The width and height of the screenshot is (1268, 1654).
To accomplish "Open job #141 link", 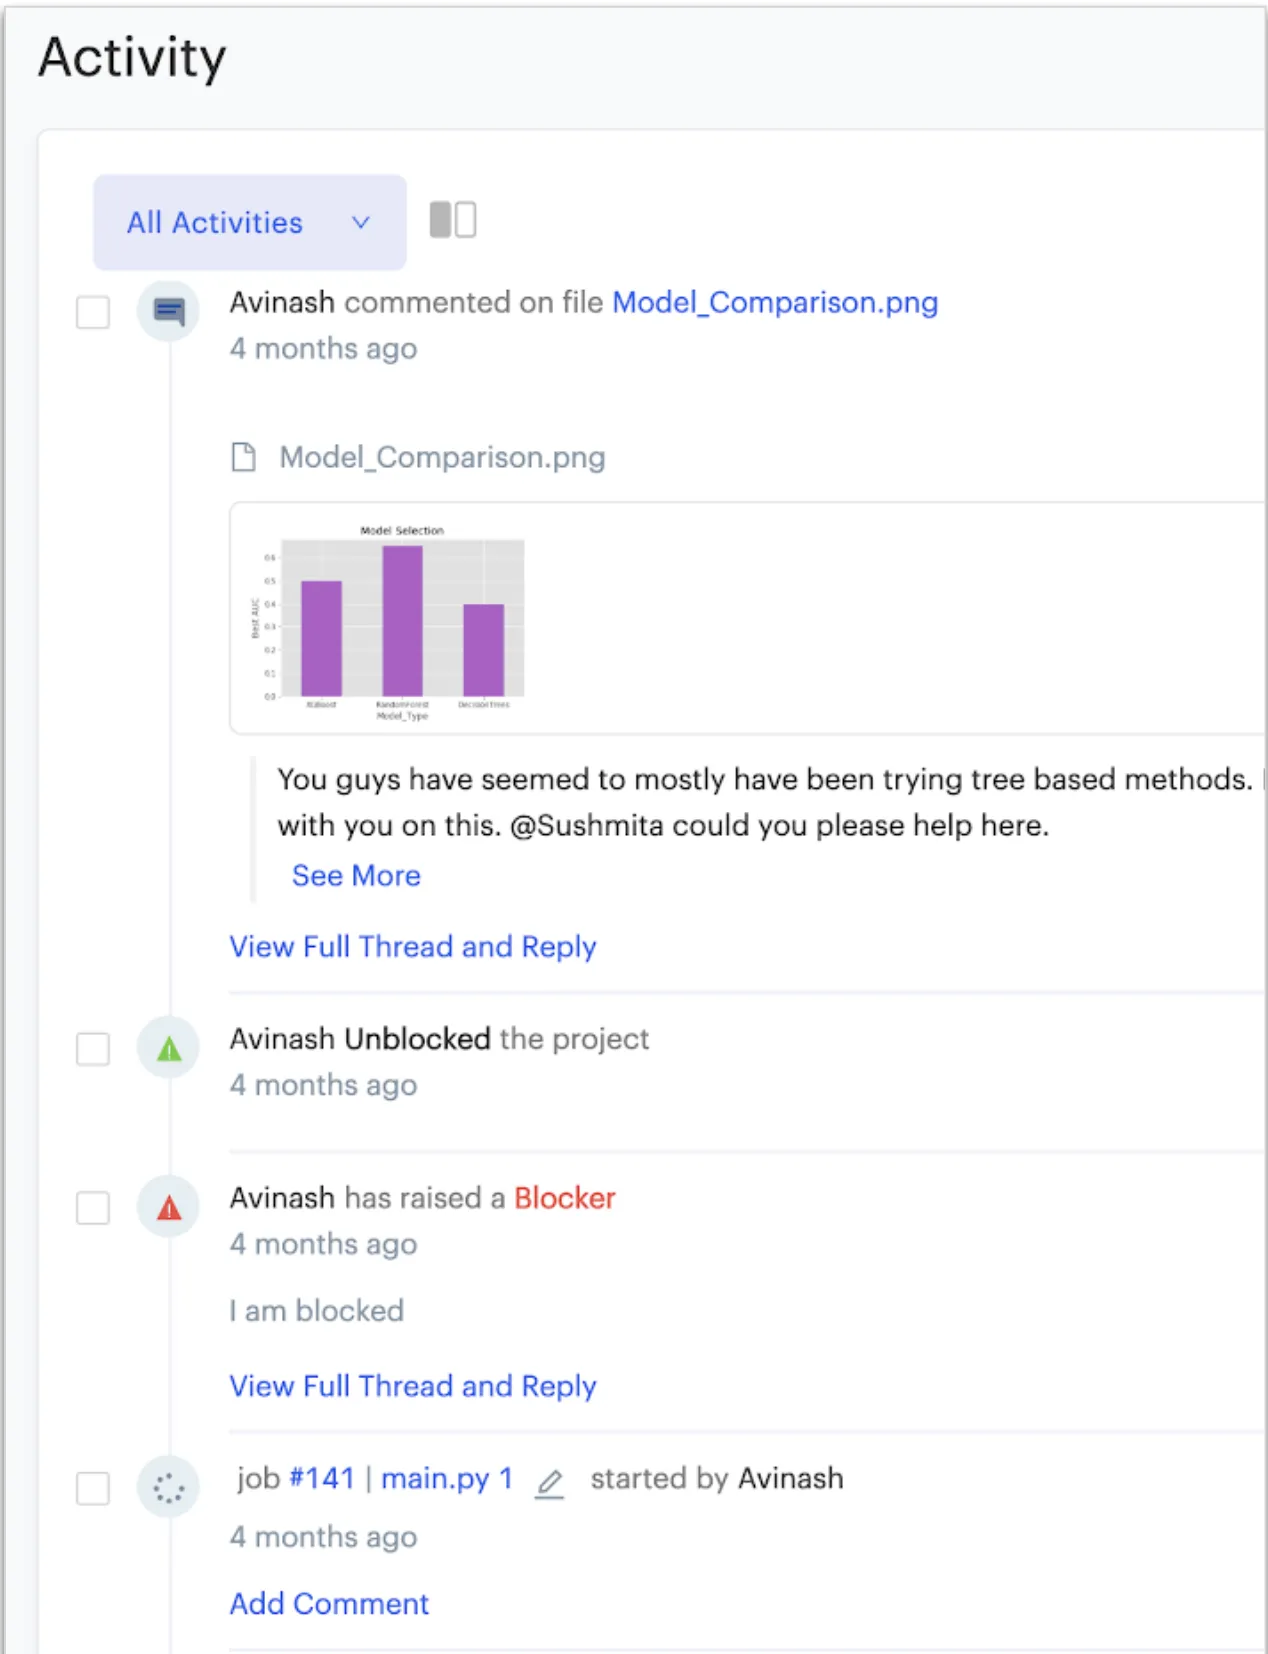I will [321, 1478].
